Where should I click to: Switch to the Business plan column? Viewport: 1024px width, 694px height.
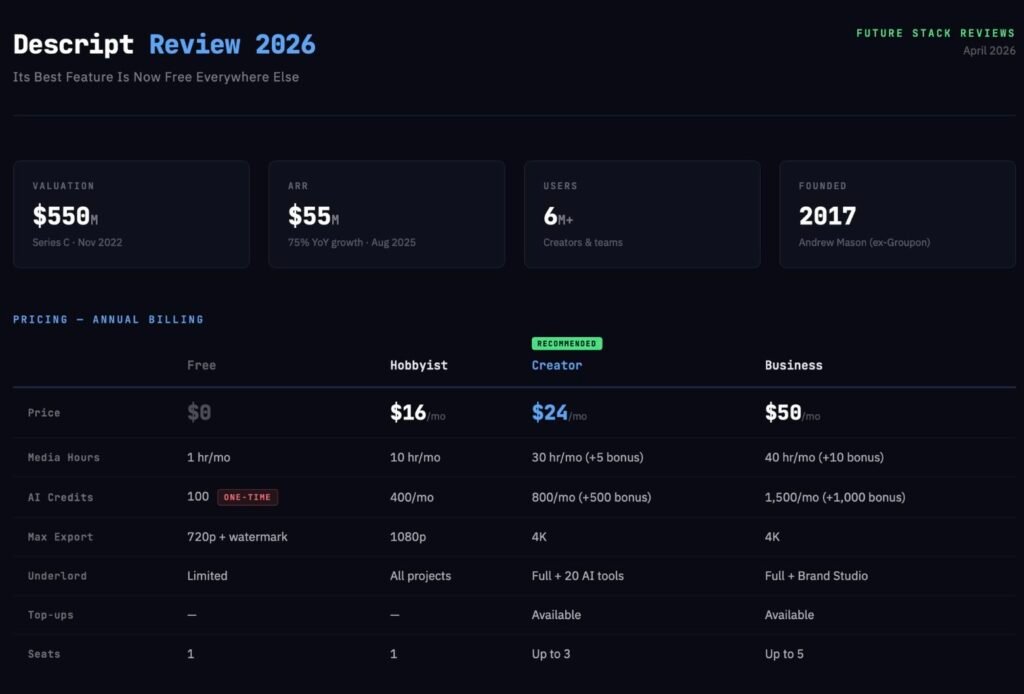793,365
